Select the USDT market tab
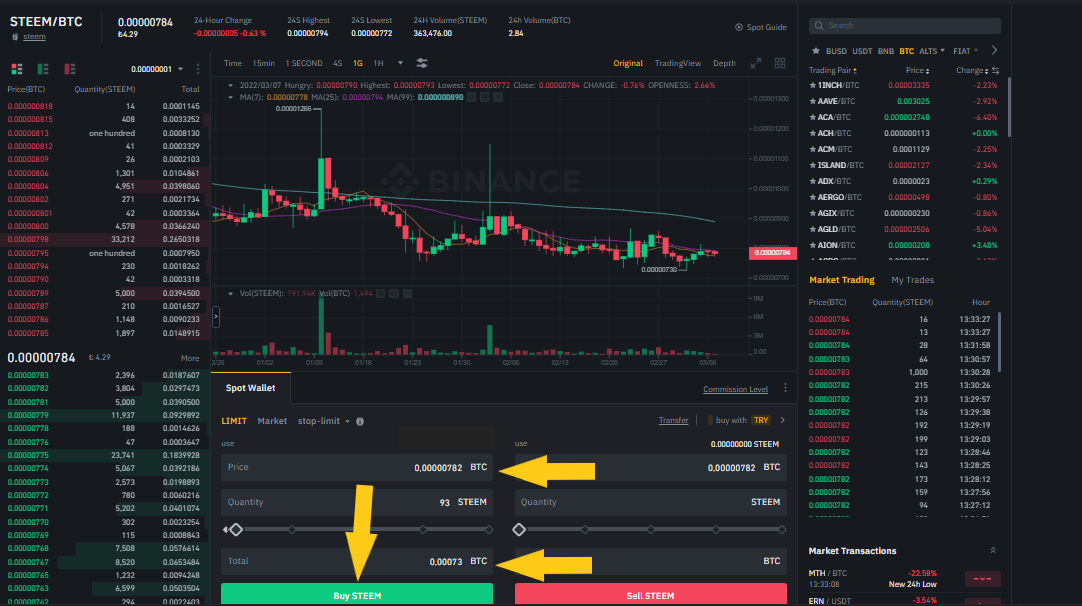Screen dimensions: 1082x606 (x=862, y=51)
